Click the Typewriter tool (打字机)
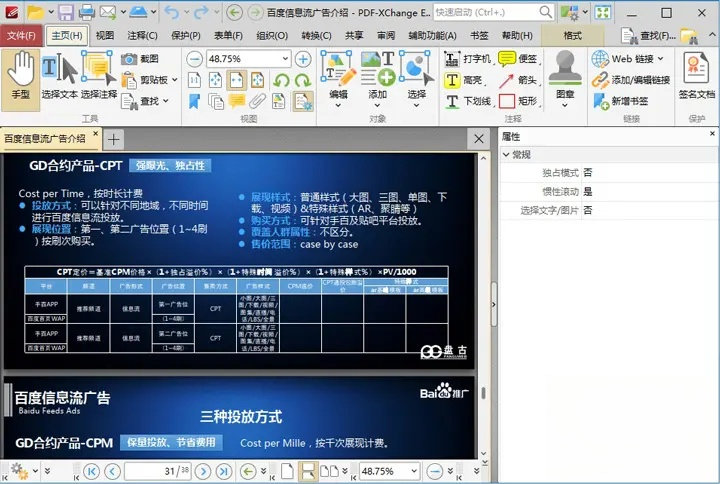 point(467,59)
